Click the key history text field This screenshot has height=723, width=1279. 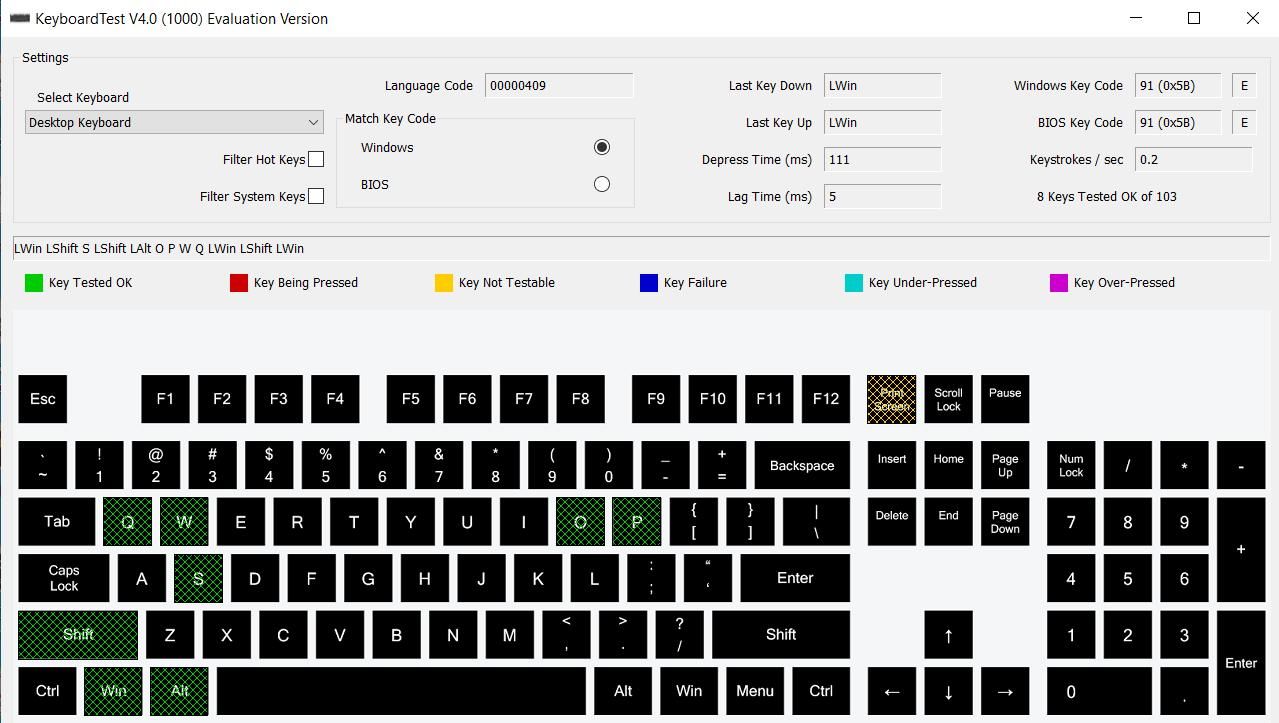pos(640,249)
